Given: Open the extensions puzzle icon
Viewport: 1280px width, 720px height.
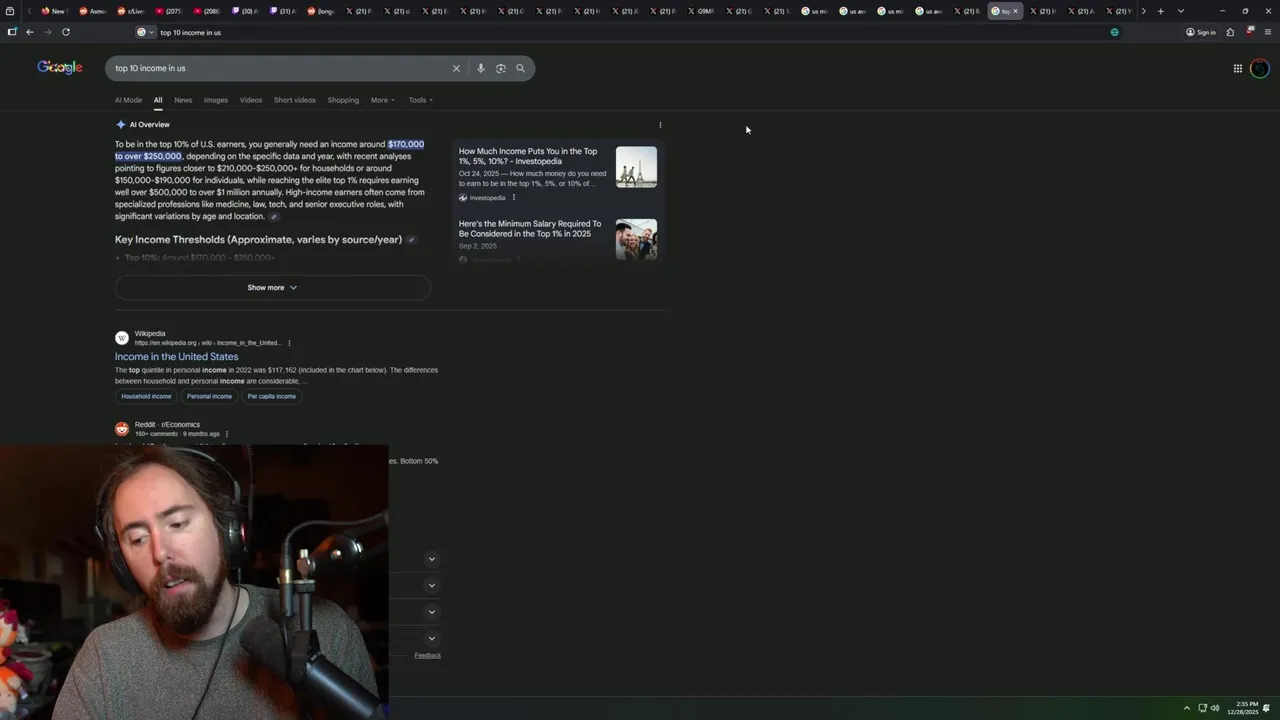Looking at the screenshot, I should pyautogui.click(x=1230, y=32).
